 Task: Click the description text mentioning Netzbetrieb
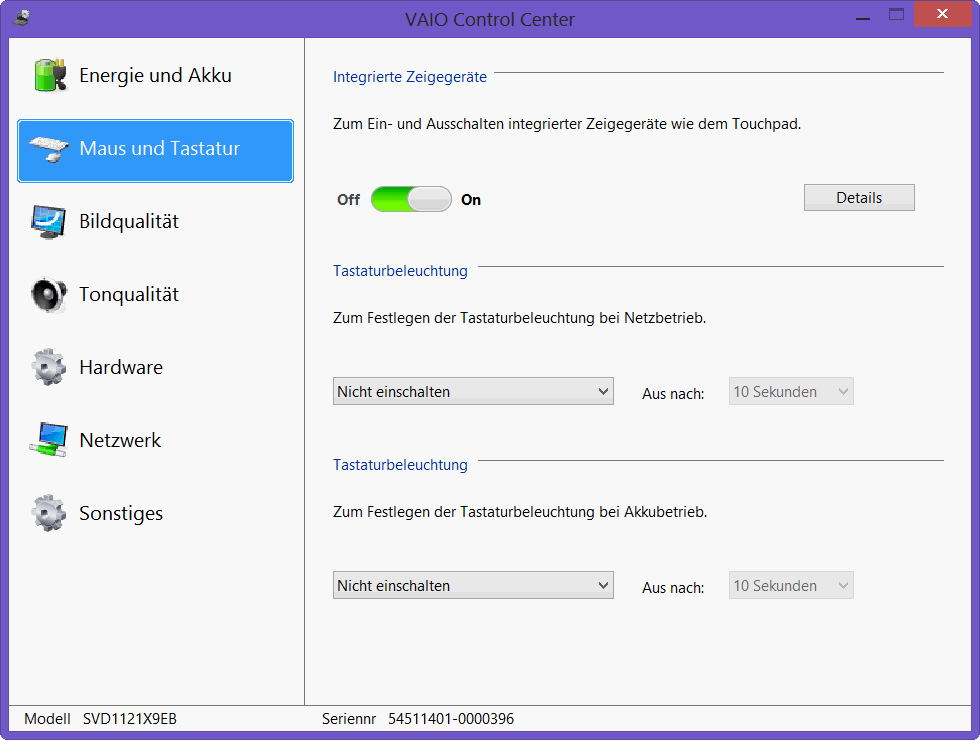point(519,318)
